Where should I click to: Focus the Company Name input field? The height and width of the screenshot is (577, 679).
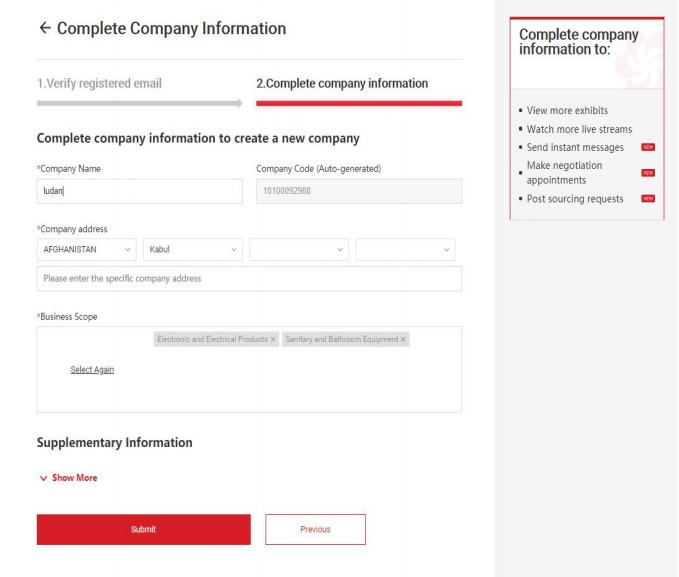(x=139, y=191)
